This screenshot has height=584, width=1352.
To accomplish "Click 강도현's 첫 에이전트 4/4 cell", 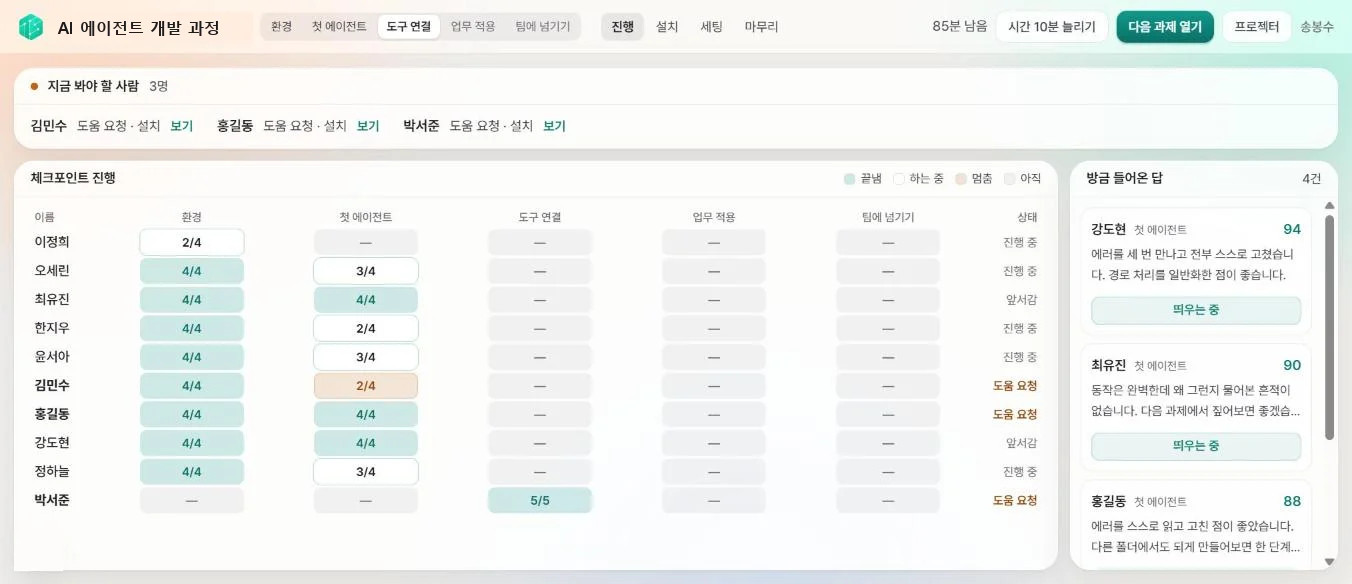I will (x=366, y=443).
